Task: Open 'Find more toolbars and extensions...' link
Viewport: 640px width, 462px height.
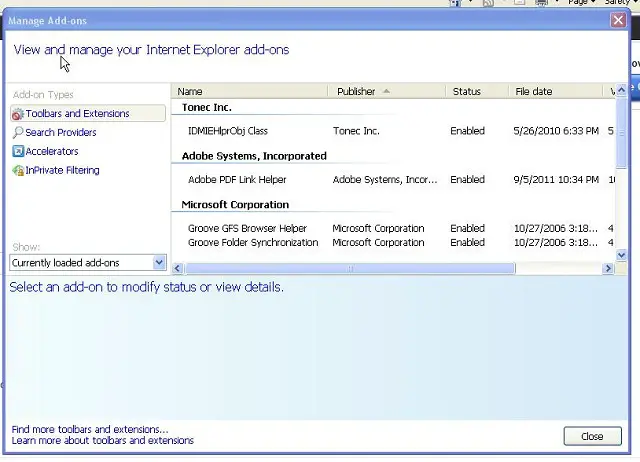Action: coord(90,429)
